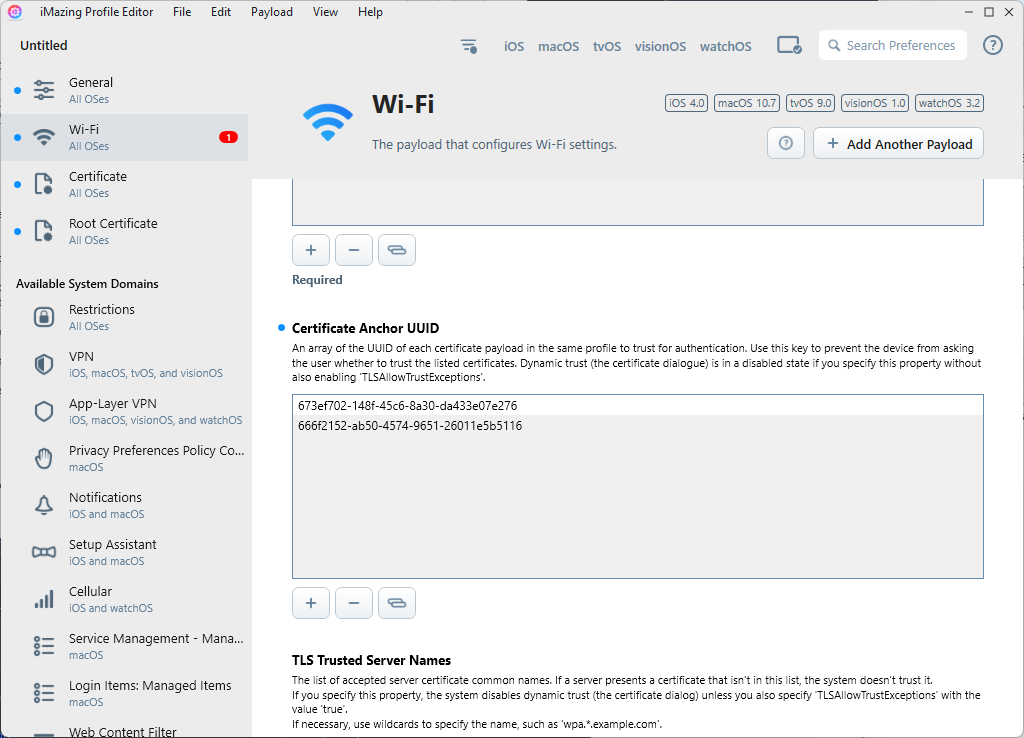Image resolution: width=1024 pixels, height=738 pixels.
Task: Open the payload filter icon in toolbar
Action: [468, 46]
